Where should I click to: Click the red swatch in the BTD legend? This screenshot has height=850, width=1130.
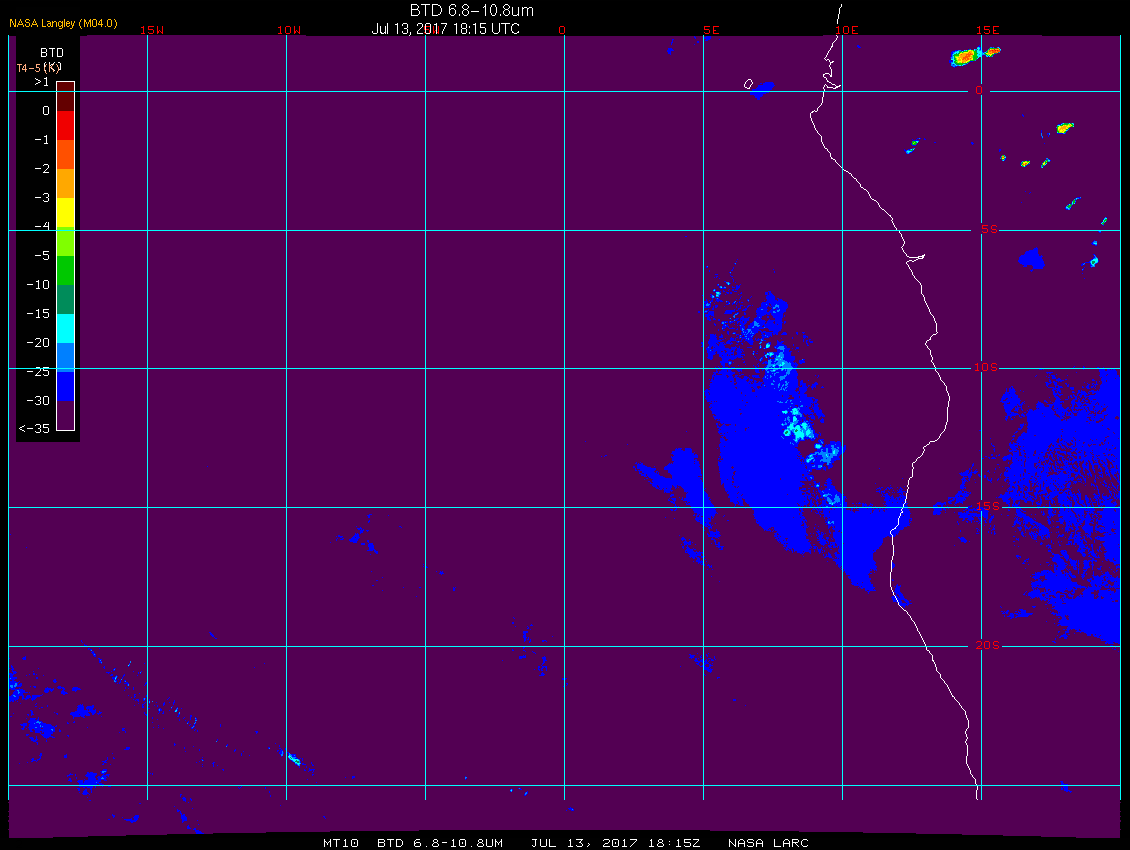pos(66,125)
